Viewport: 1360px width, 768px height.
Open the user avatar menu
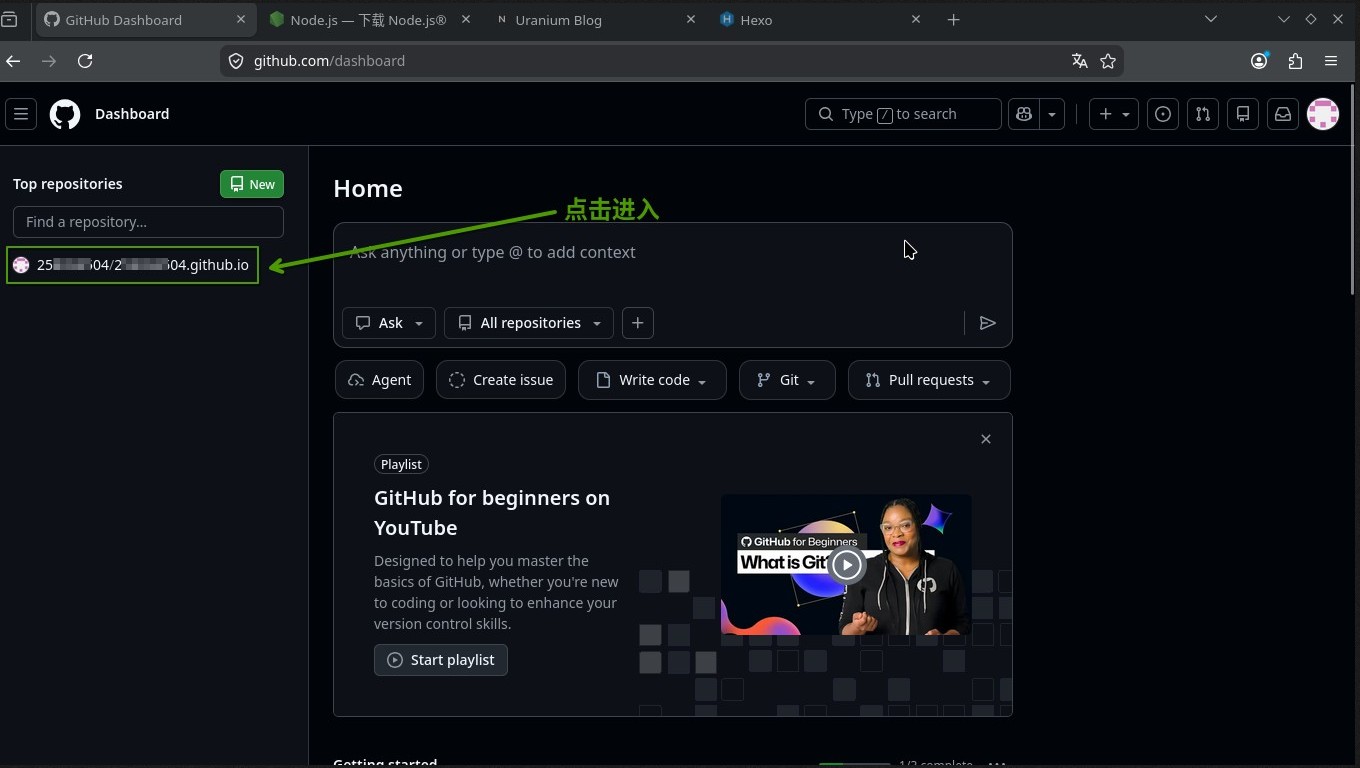point(1323,114)
